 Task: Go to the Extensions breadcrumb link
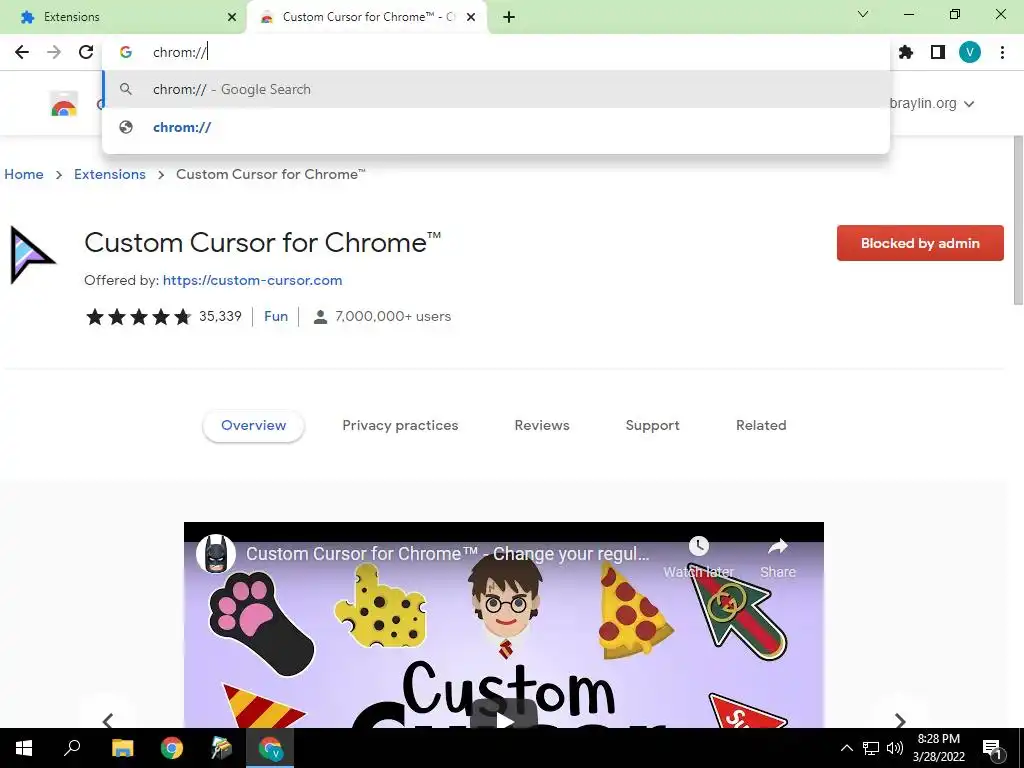110,174
